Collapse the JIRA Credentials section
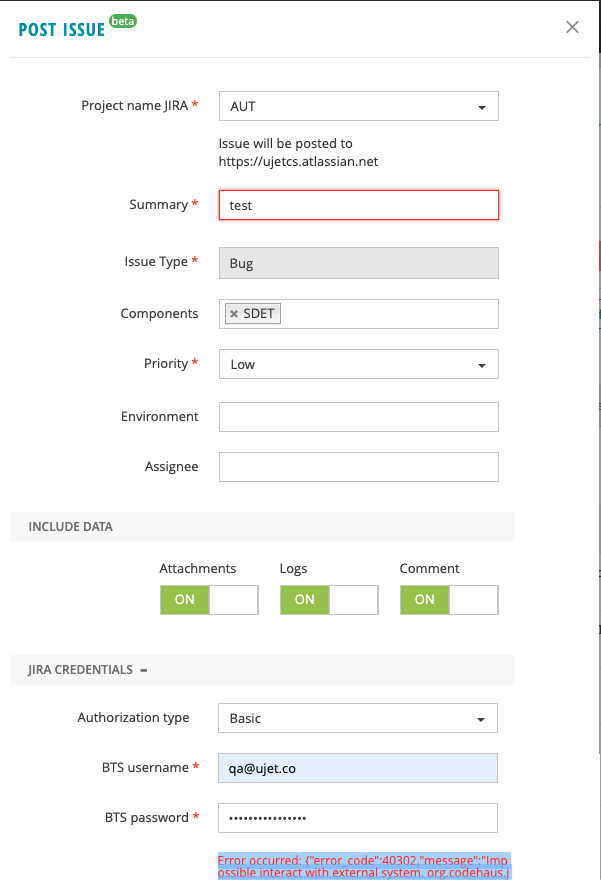Screen dimensions: 601x880 coord(144,670)
